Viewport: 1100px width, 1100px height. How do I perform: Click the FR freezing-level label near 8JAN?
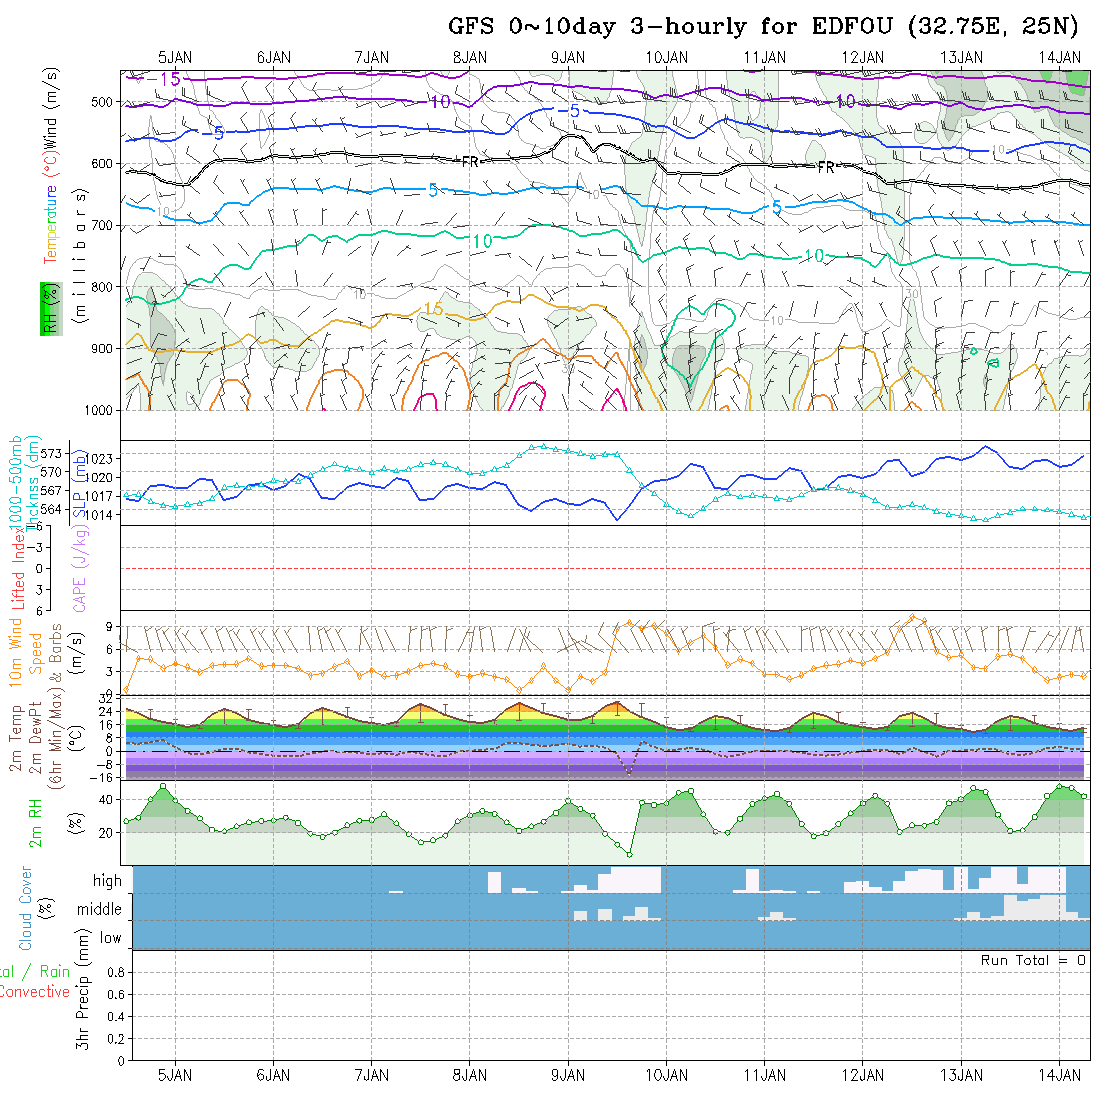[x=470, y=161]
